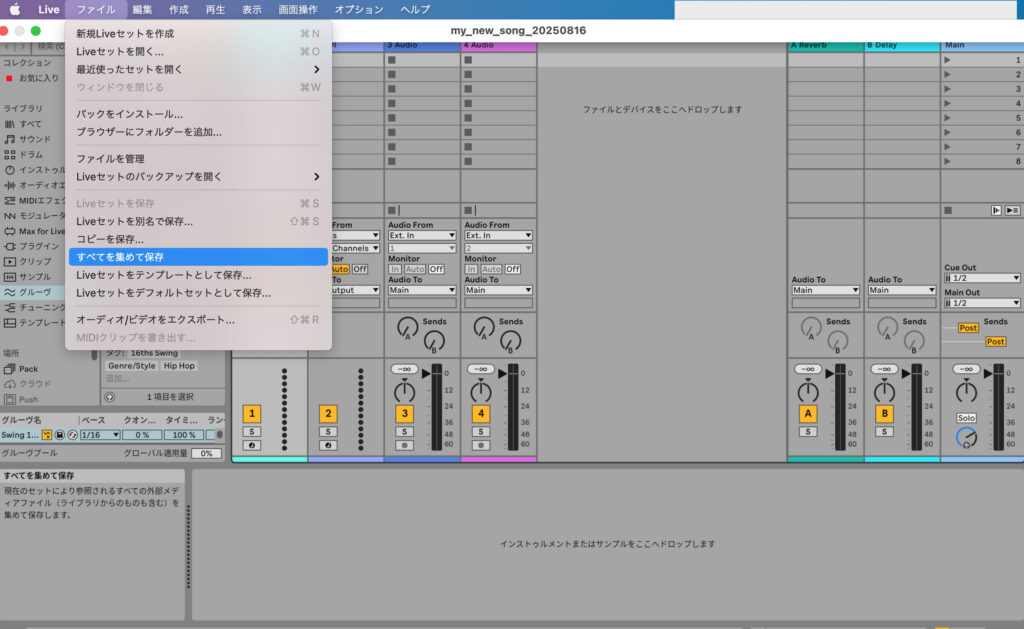The image size is (1024, 629).
Task: Open groove base 1/16 dropdown
Action: click(x=100, y=435)
